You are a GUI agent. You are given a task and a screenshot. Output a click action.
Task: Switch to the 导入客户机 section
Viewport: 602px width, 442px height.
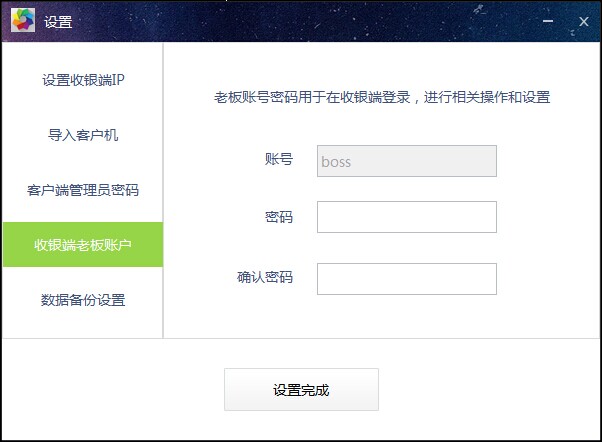pyautogui.click(x=83, y=135)
